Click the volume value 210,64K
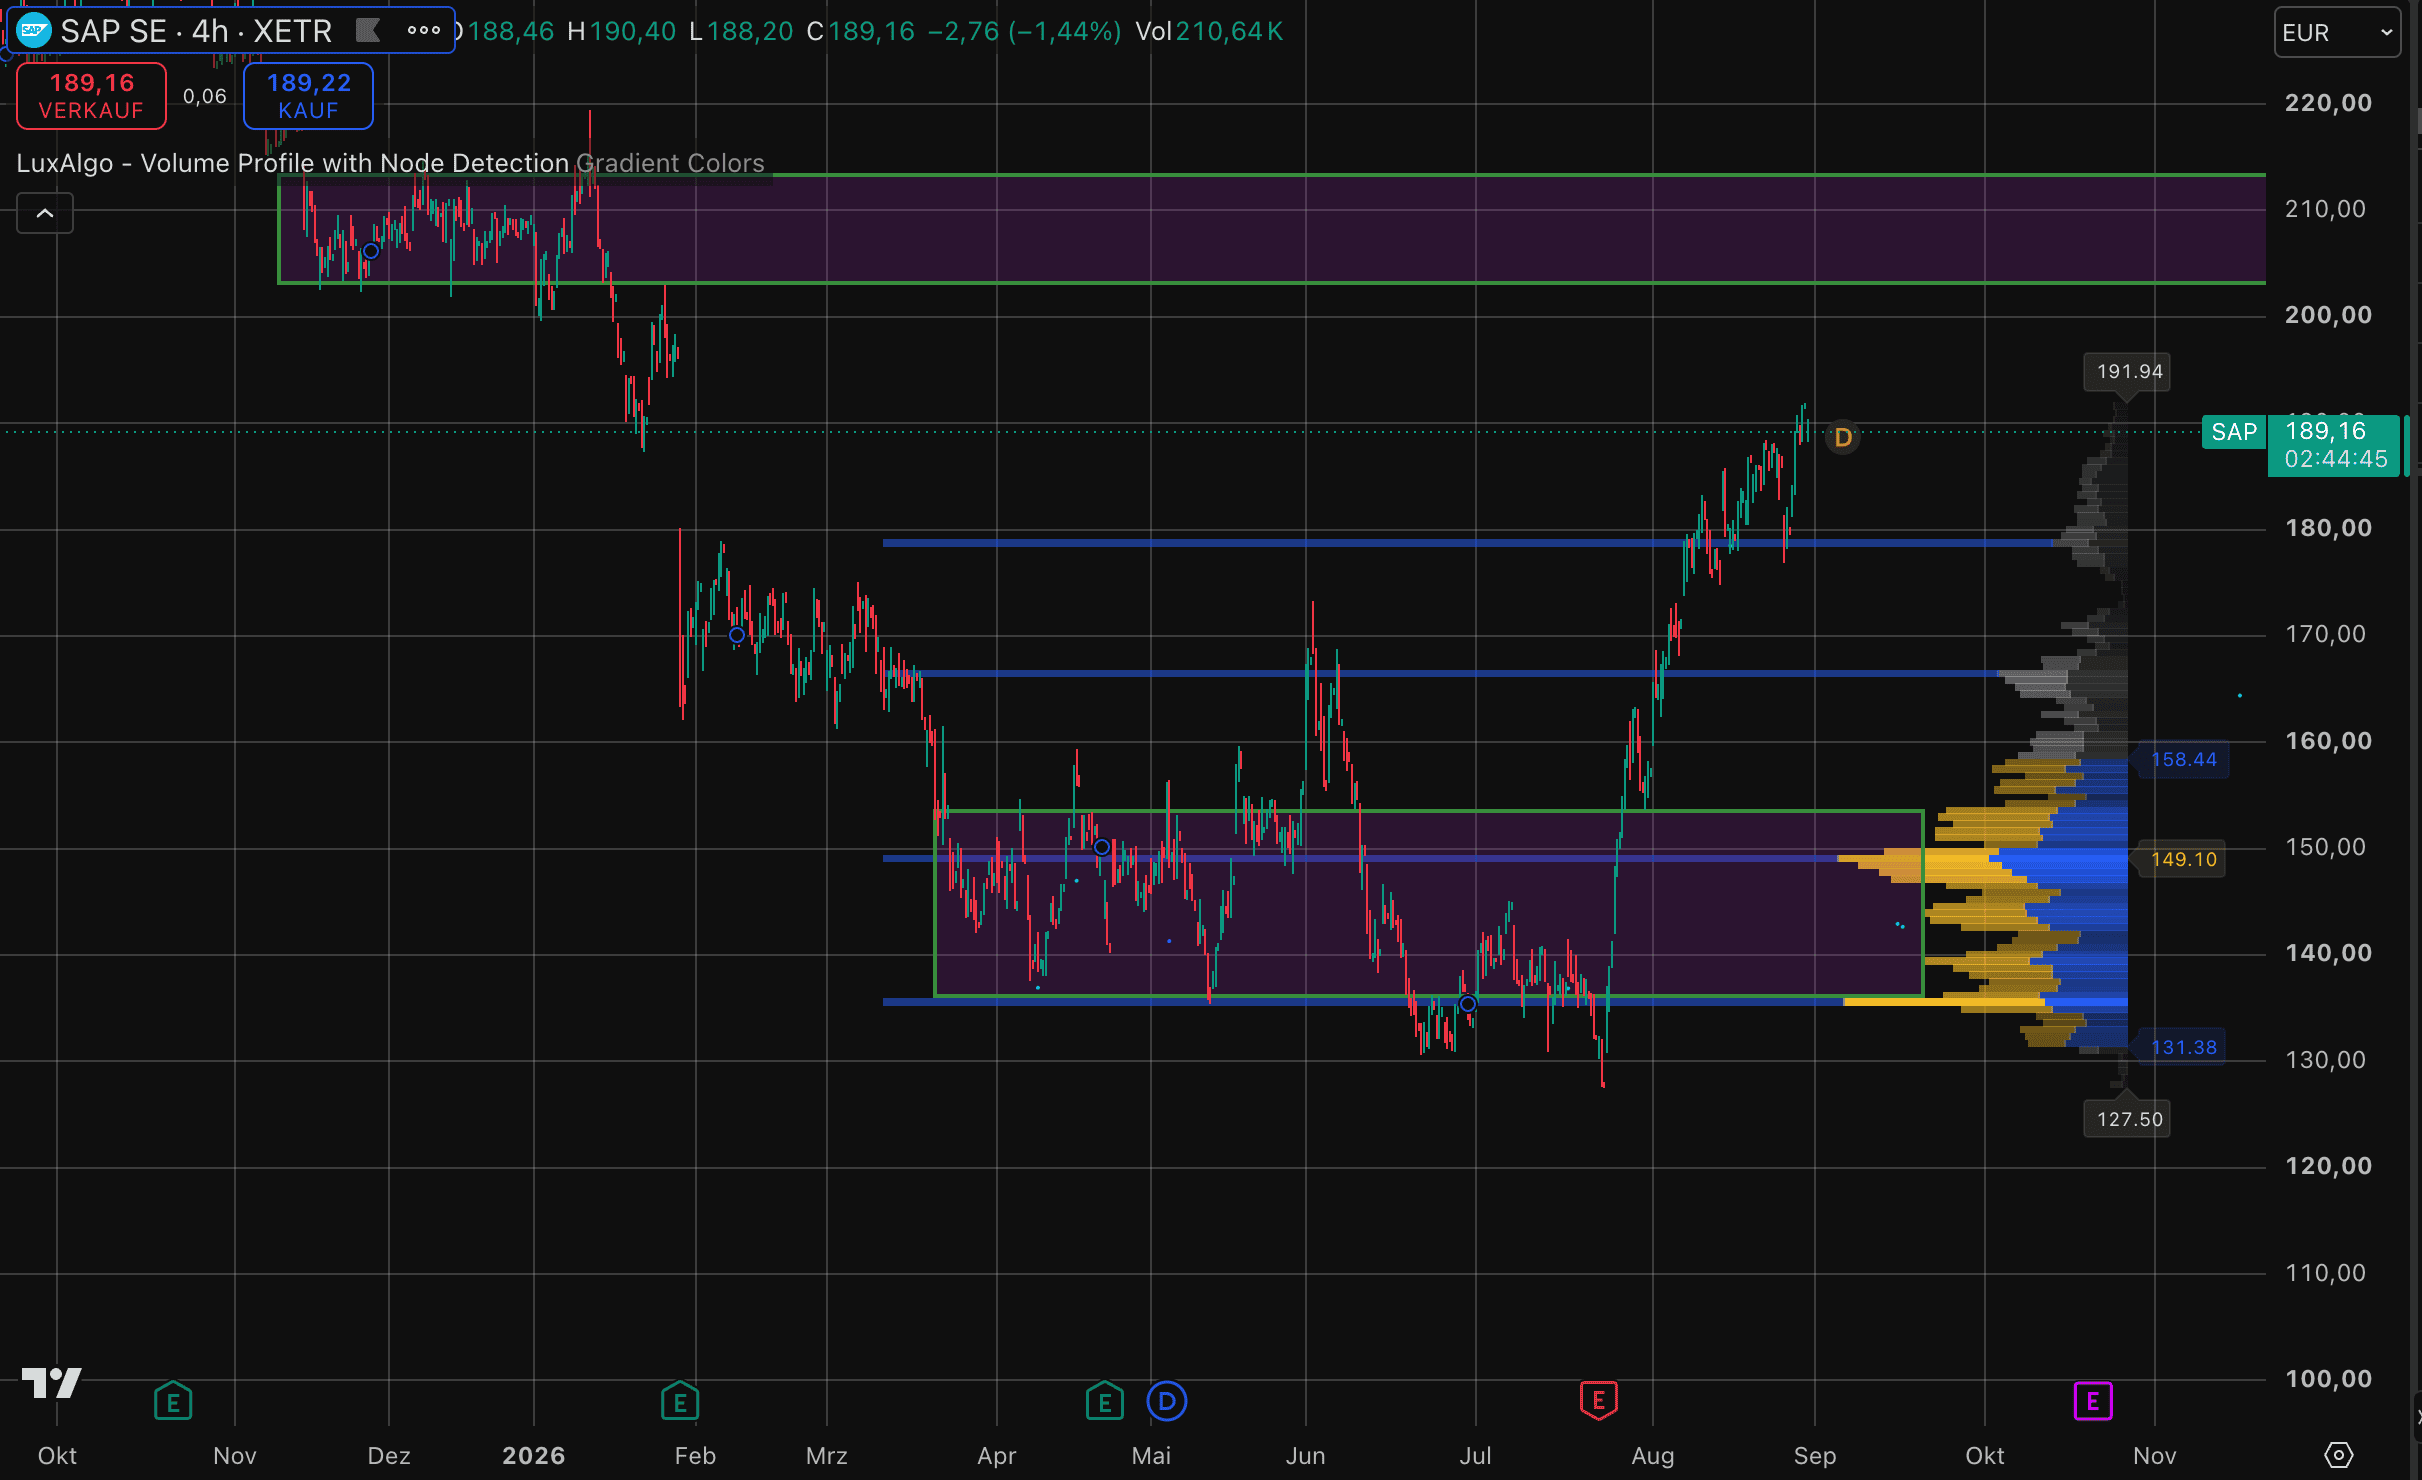Image resolution: width=2422 pixels, height=1480 pixels. (1229, 31)
